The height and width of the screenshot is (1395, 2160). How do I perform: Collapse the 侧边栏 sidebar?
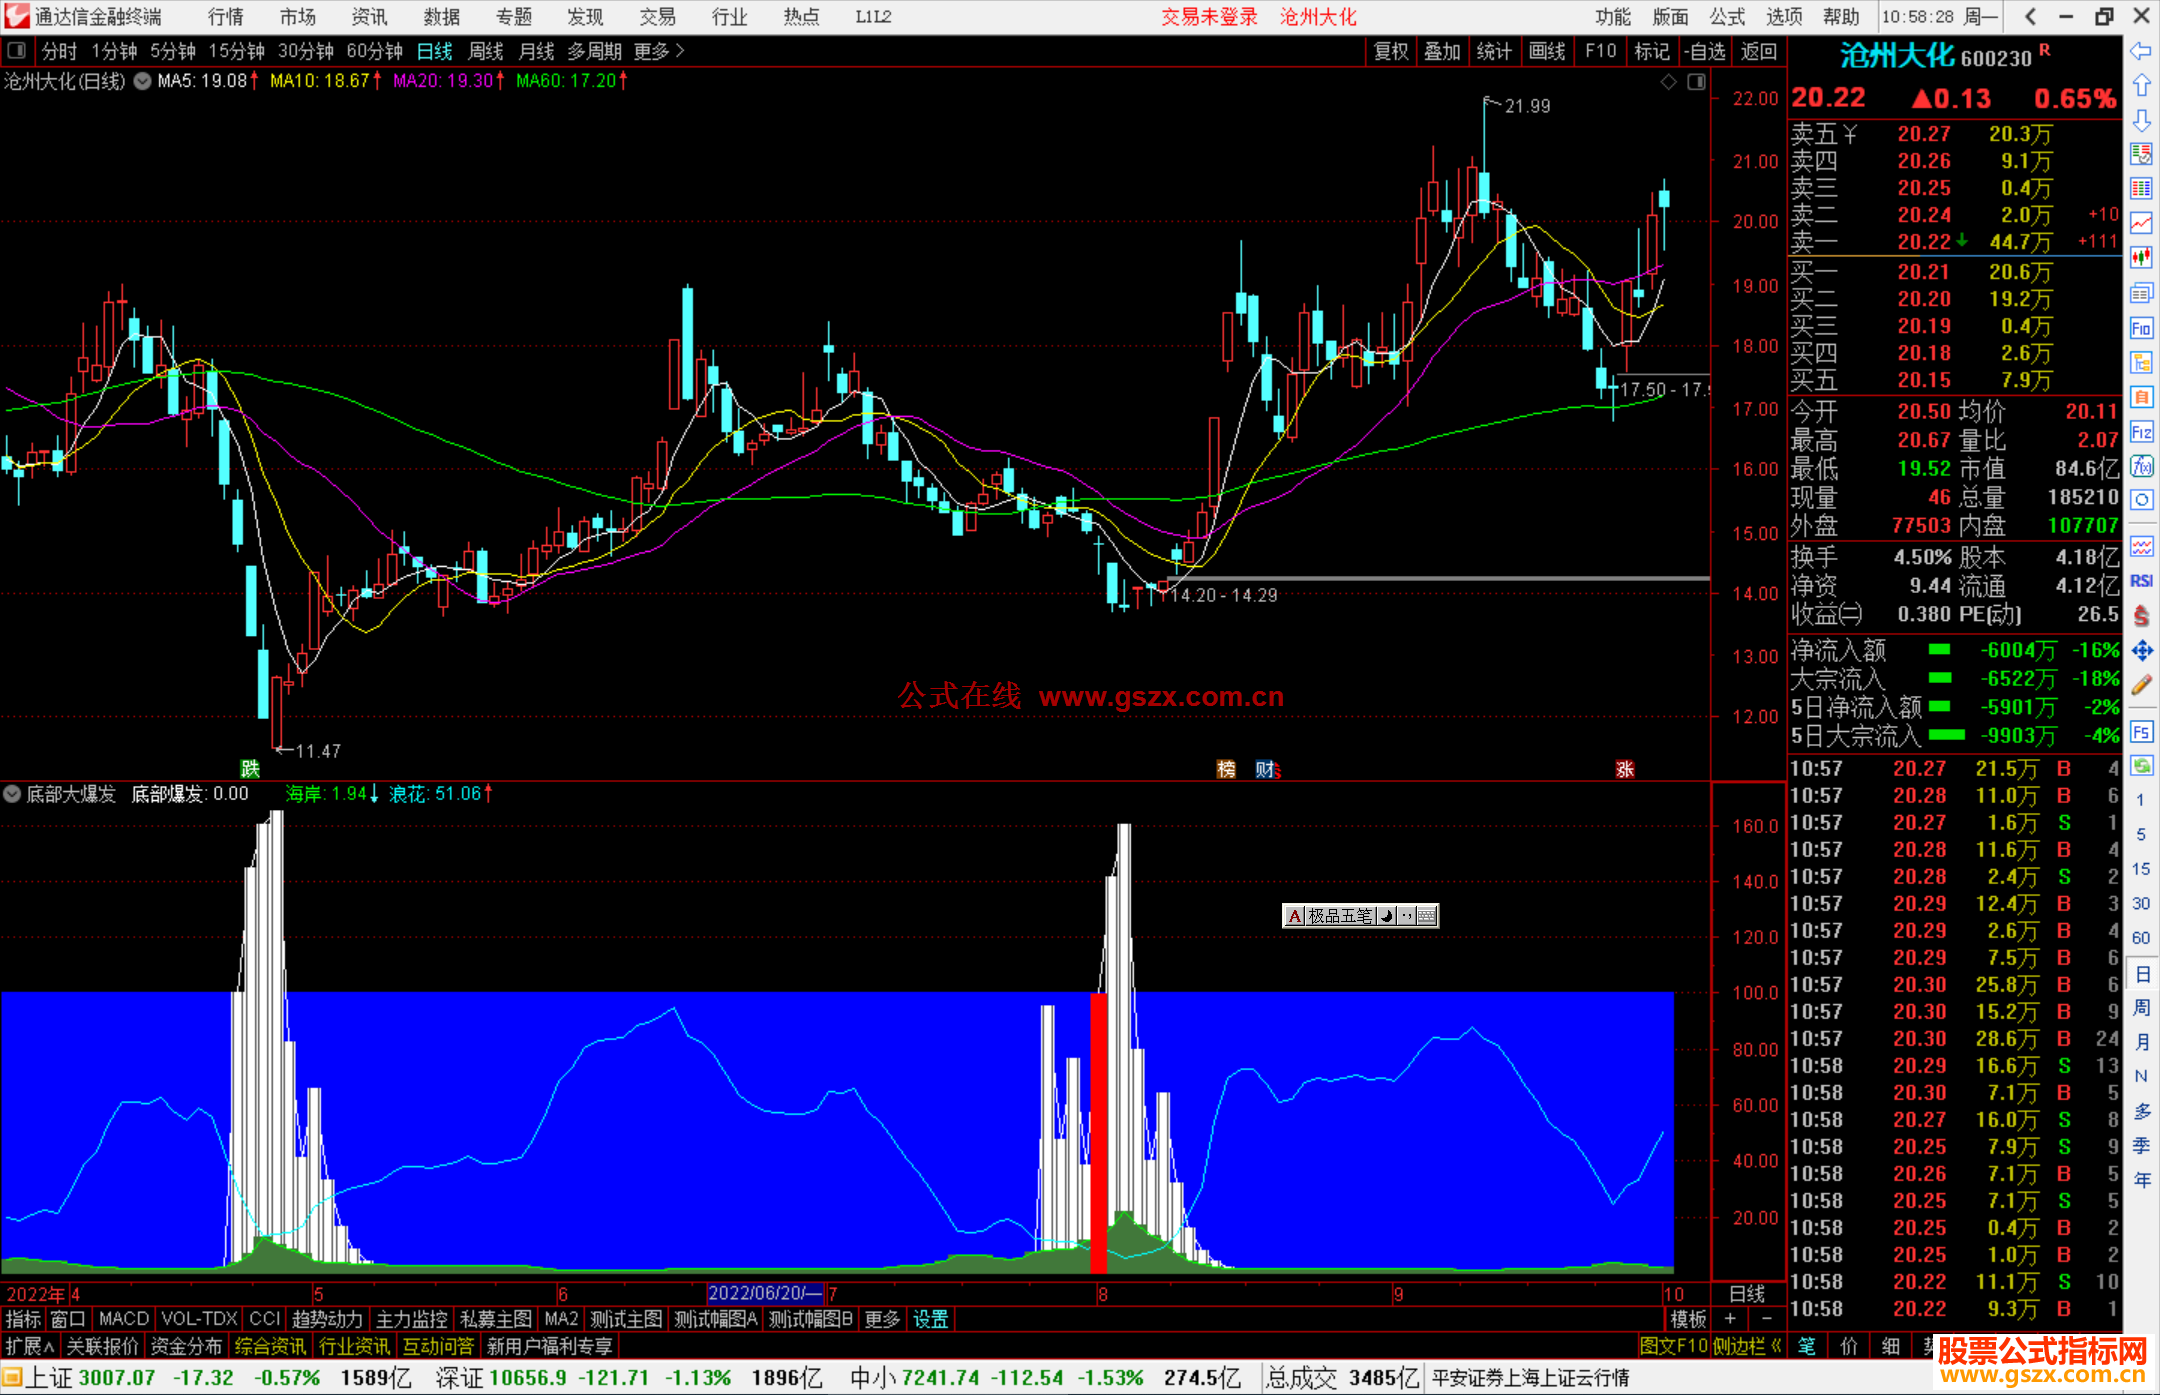1748,1346
